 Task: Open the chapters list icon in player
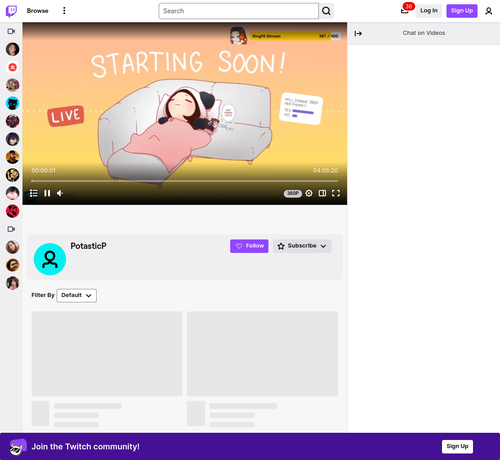[x=34, y=193]
